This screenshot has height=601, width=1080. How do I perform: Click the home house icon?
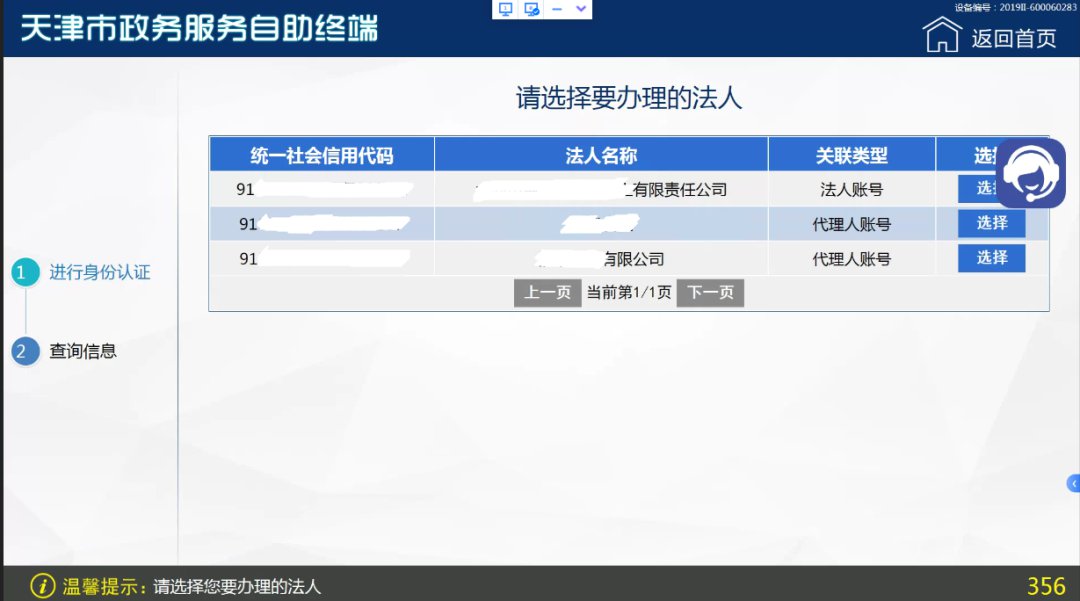point(942,34)
